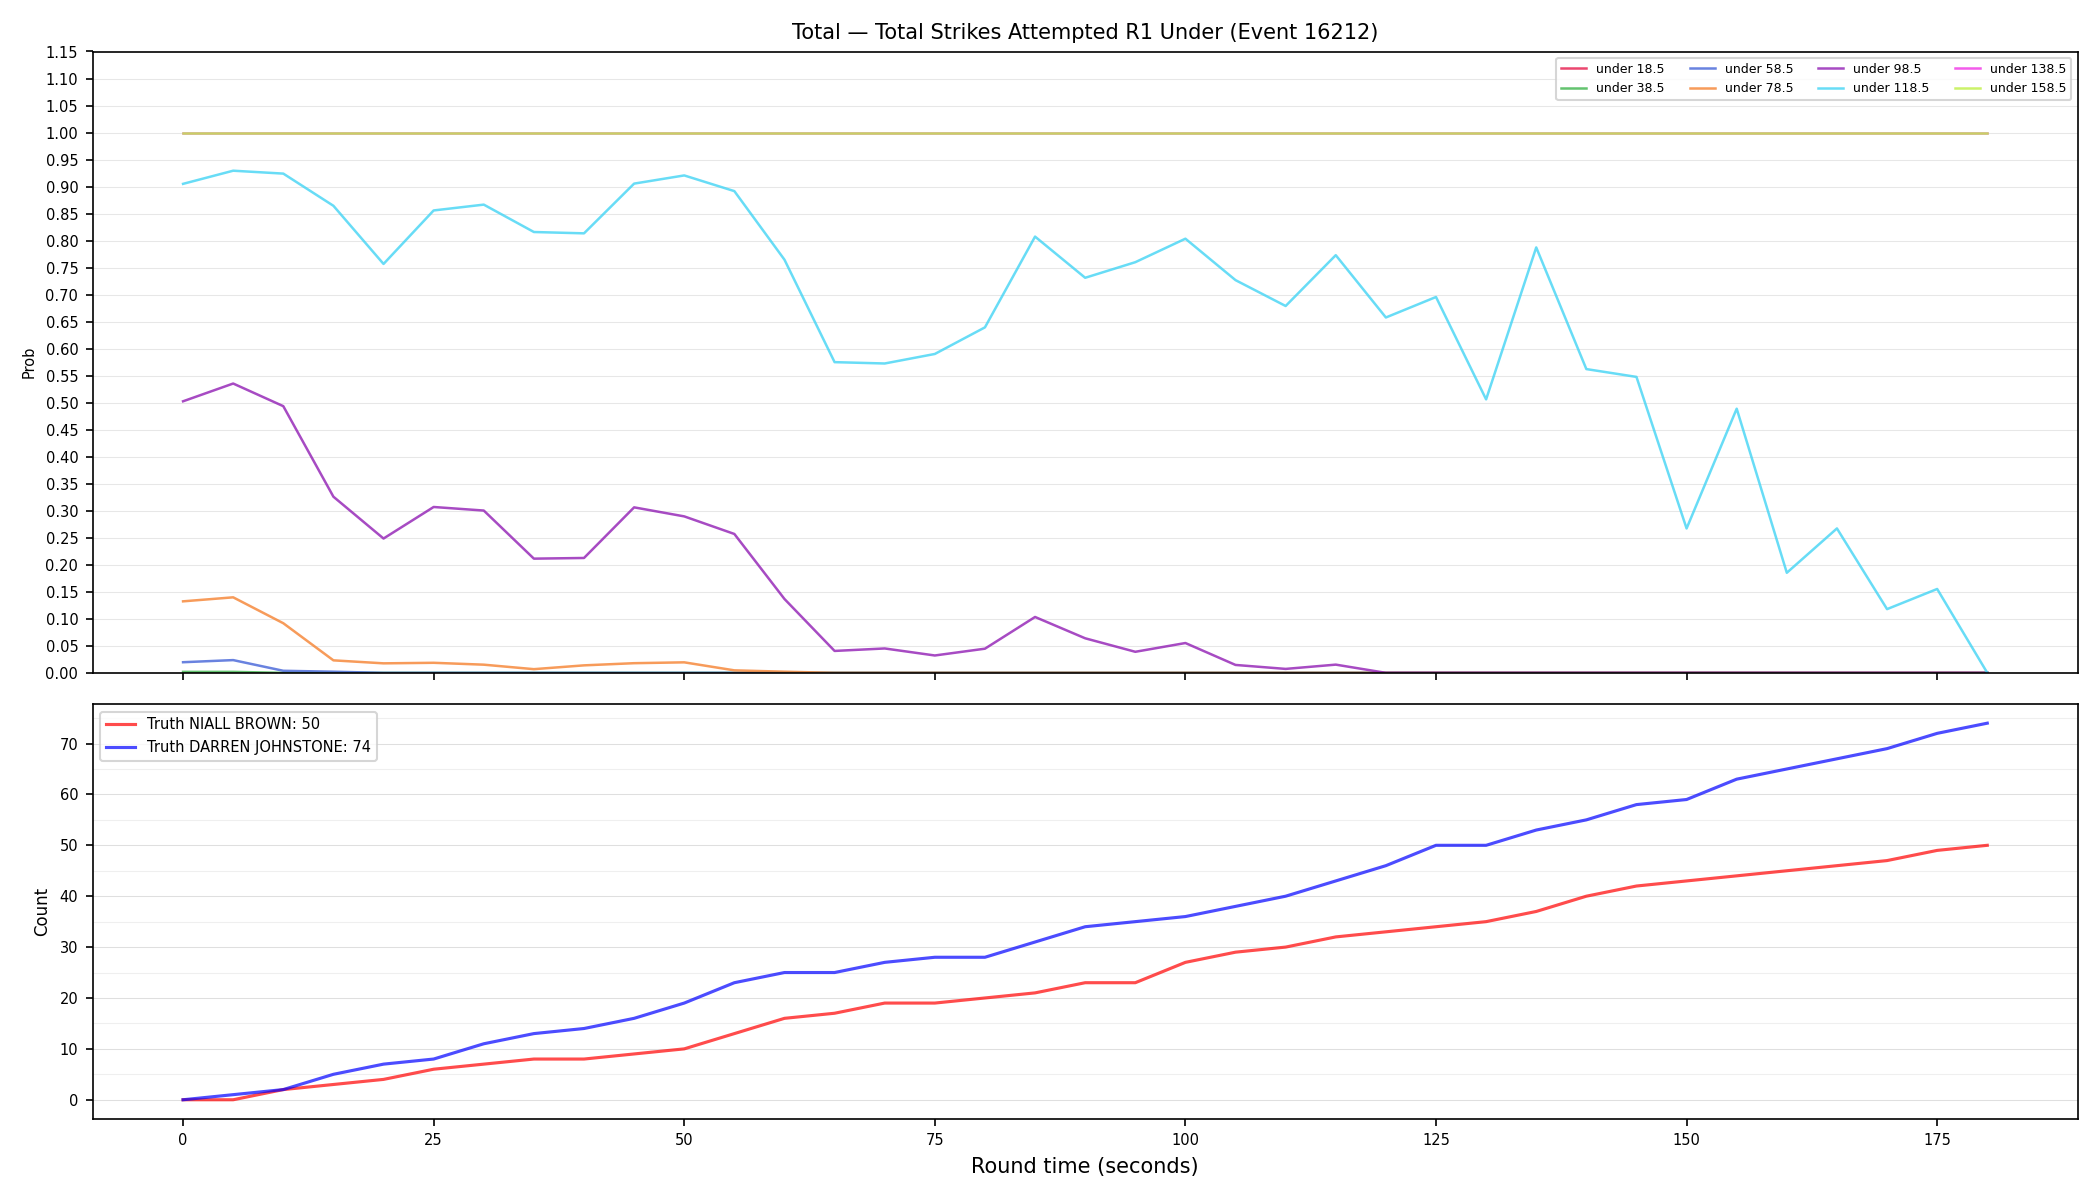Click the "25" round-time x-axis tick

pyautogui.click(x=433, y=1138)
